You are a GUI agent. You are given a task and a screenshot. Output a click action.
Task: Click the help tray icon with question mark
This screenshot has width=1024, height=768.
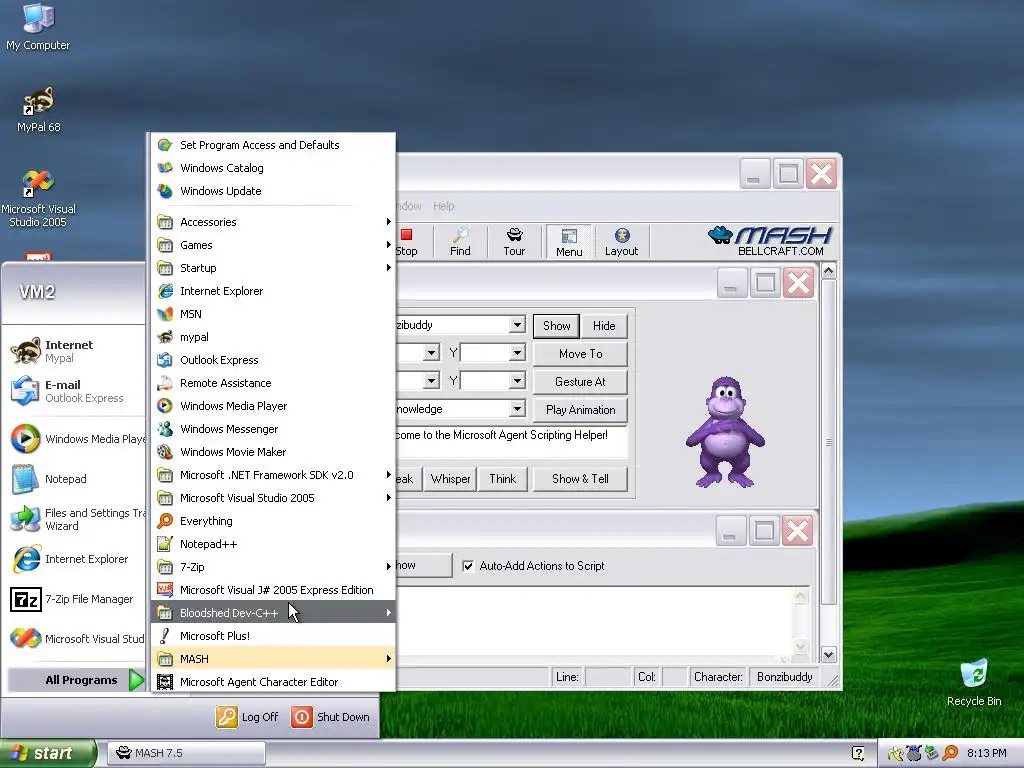(x=858, y=753)
